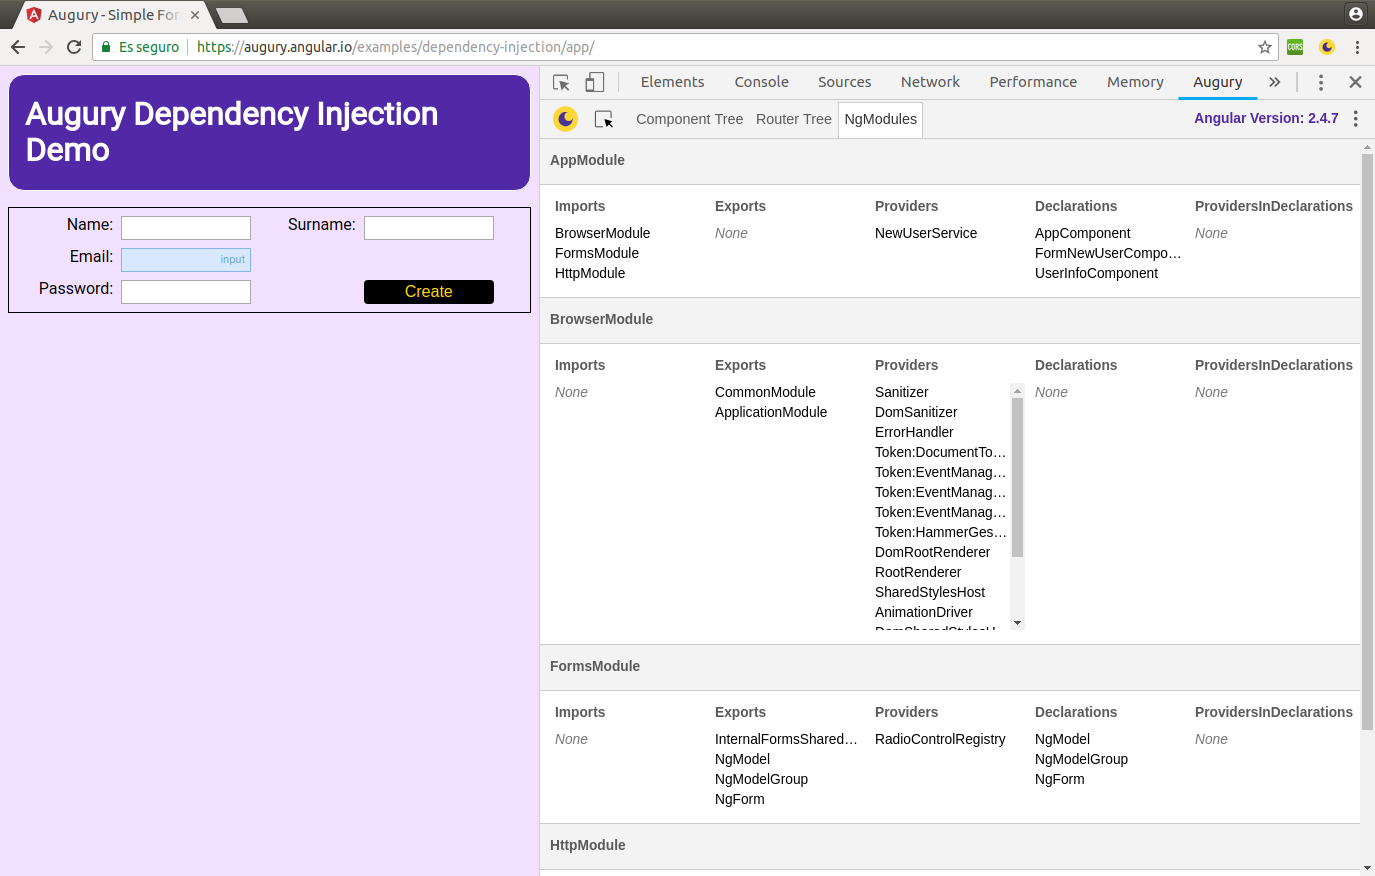1375x876 pixels.
Task: Activate Augury's component select cursor icon
Action: [604, 119]
